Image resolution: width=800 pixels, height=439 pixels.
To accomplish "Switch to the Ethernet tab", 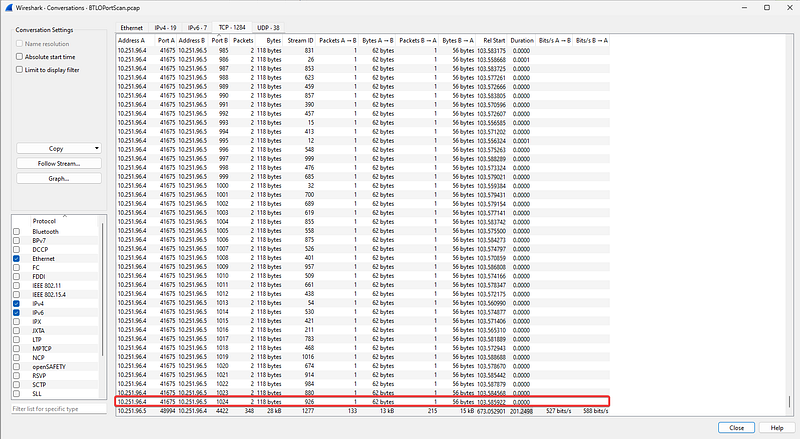I will click(132, 28).
